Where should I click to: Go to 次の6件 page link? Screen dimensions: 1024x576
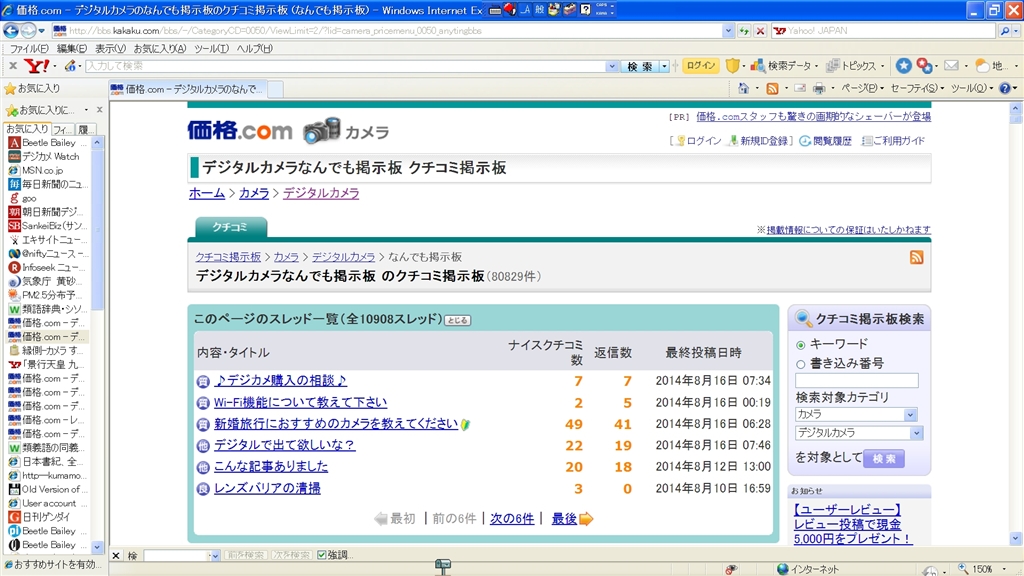512,519
